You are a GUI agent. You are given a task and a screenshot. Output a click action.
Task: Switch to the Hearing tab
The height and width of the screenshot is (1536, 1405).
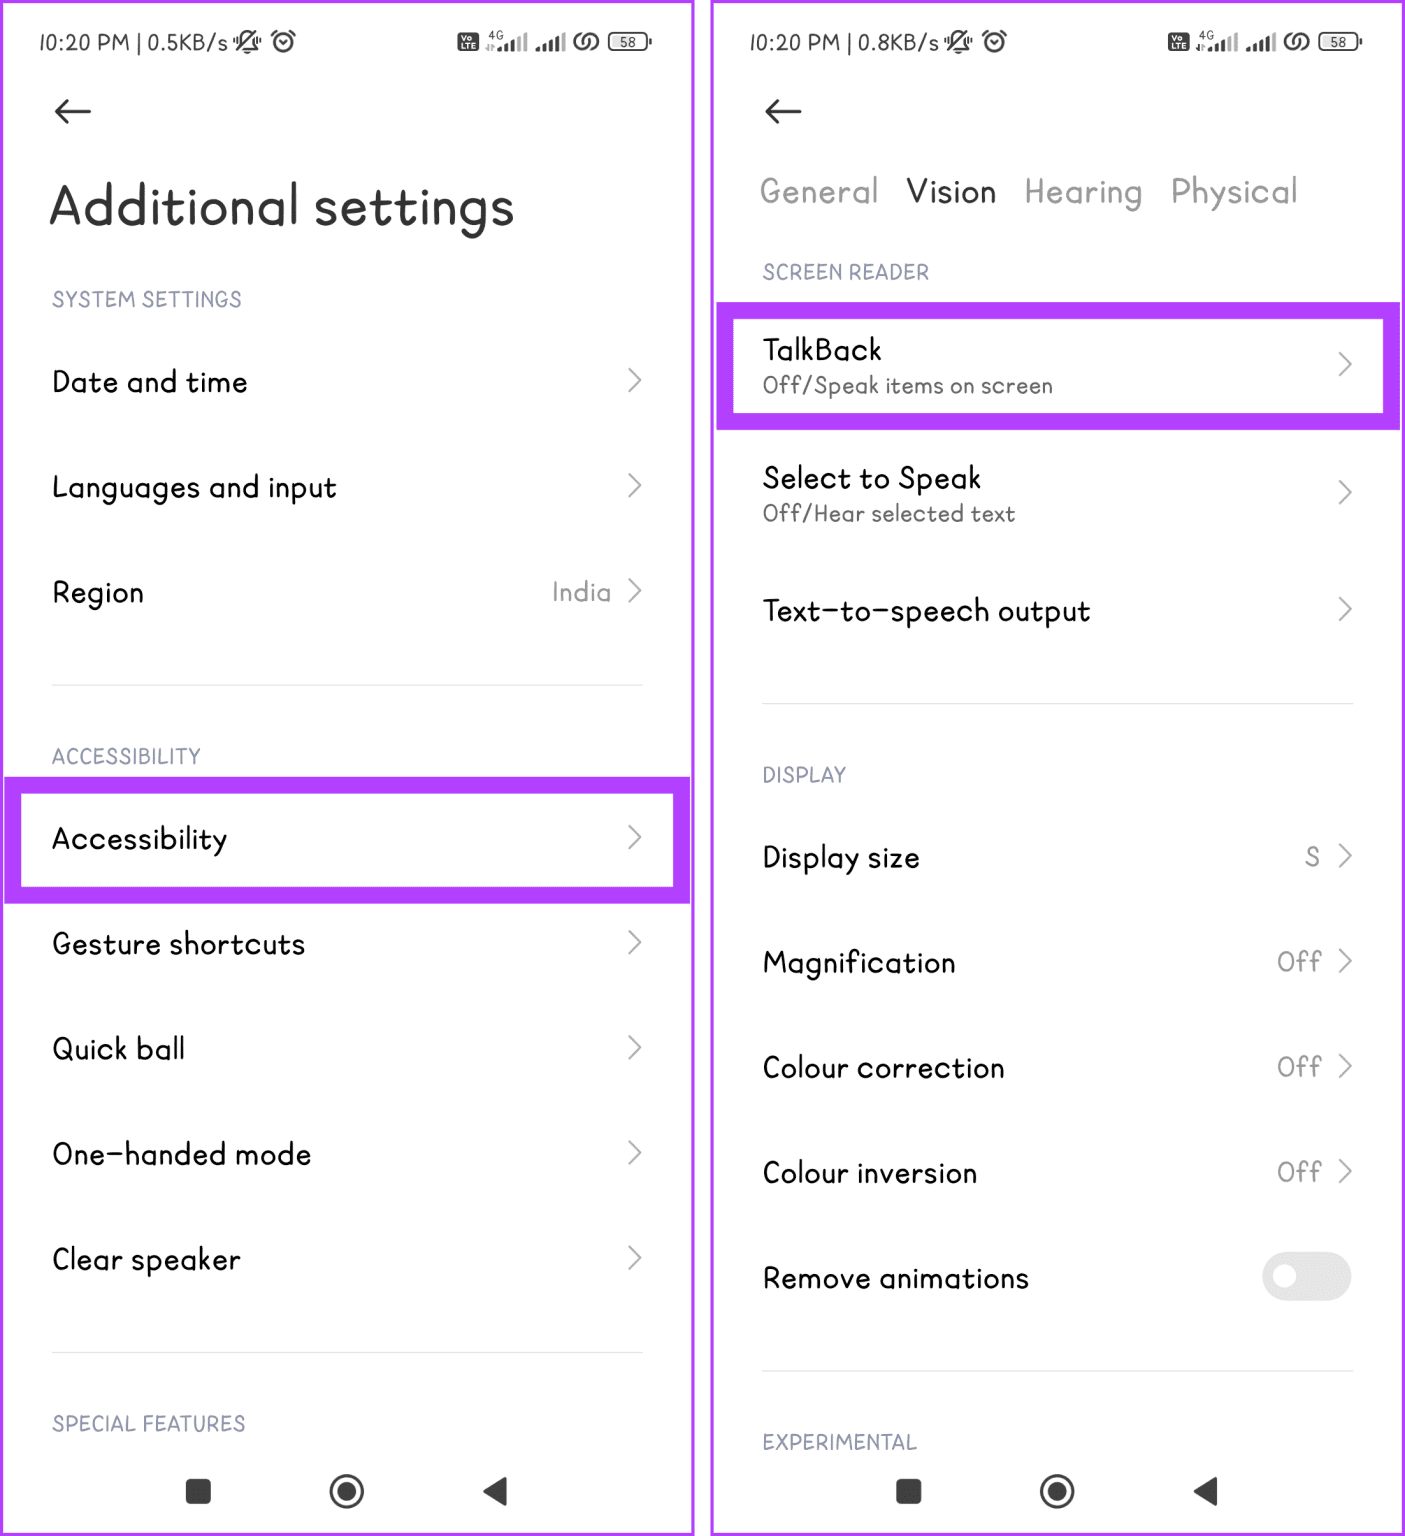click(x=1083, y=191)
